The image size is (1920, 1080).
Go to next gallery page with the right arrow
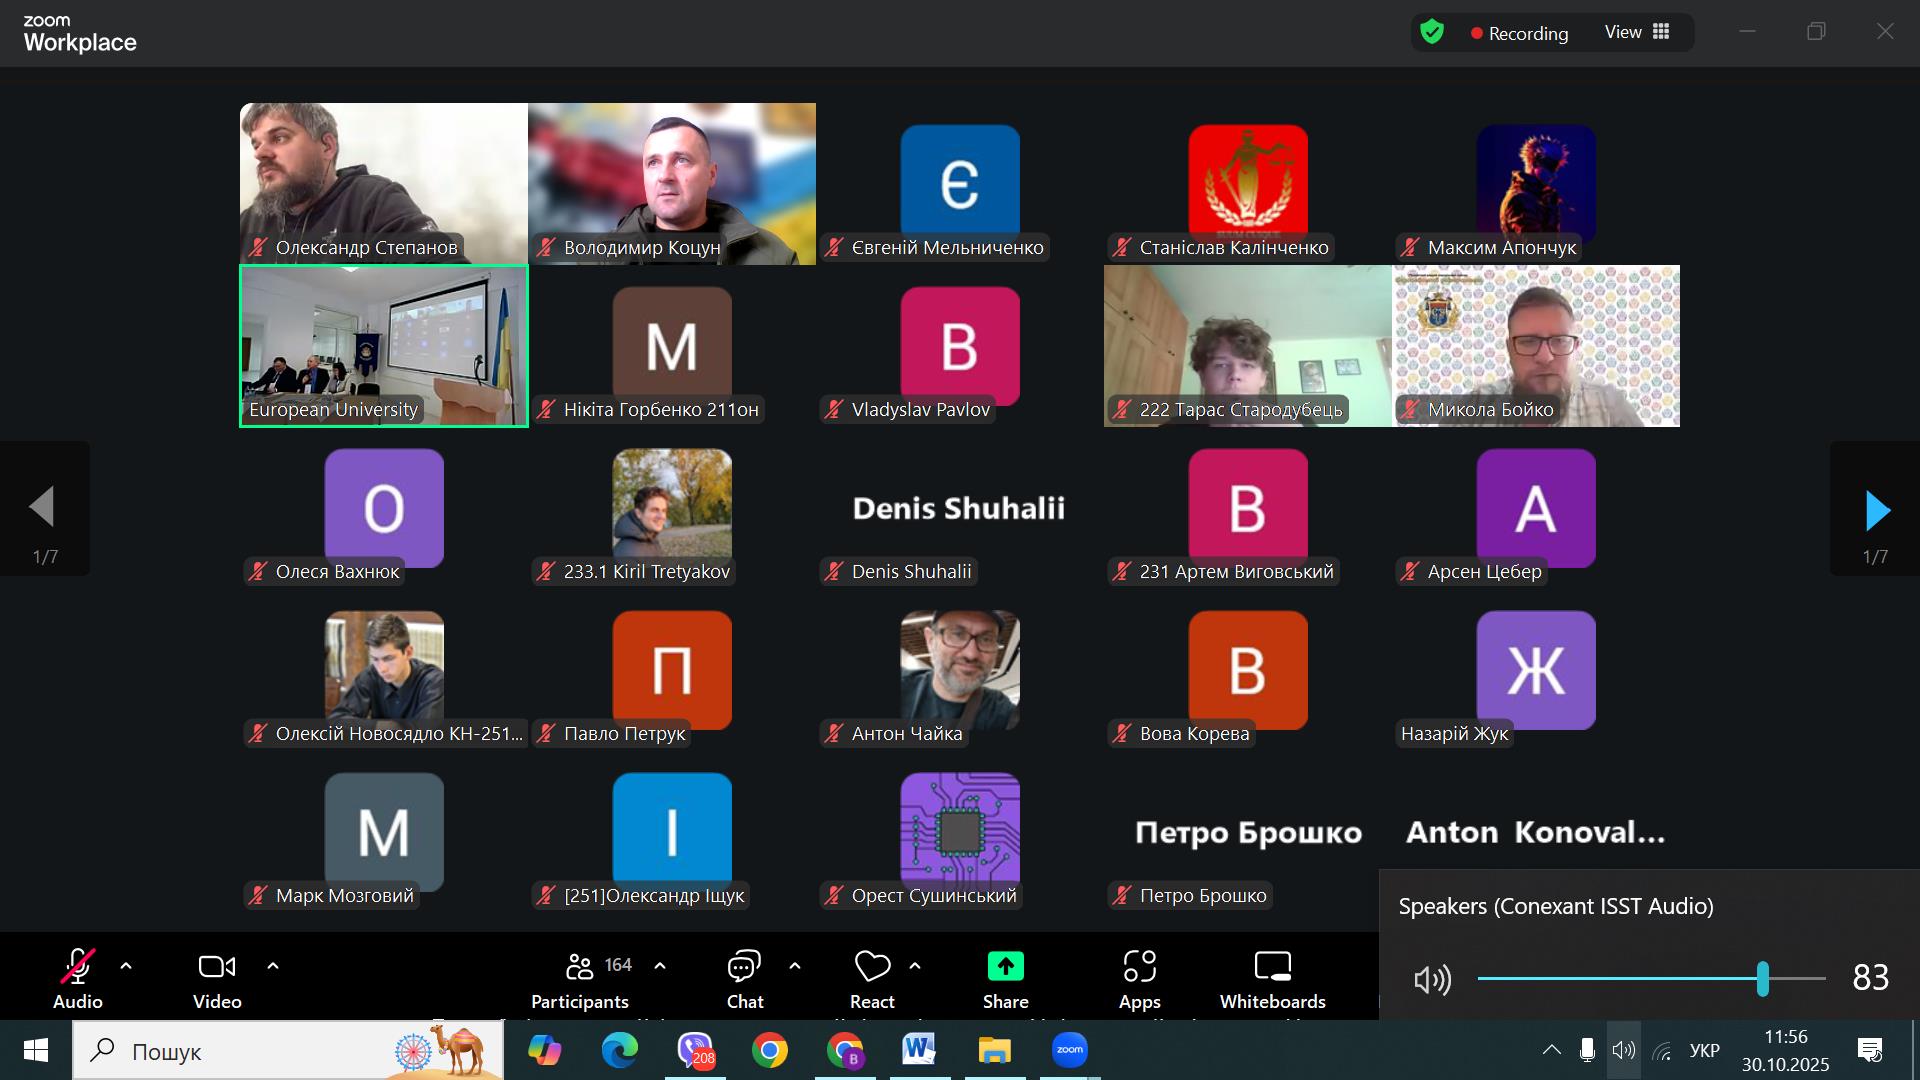pos(1877,510)
